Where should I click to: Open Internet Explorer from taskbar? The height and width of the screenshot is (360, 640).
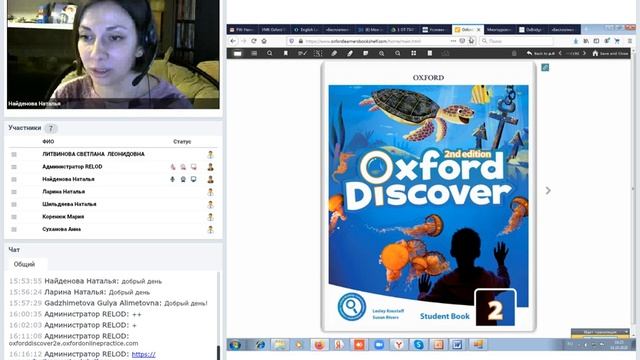(260, 345)
